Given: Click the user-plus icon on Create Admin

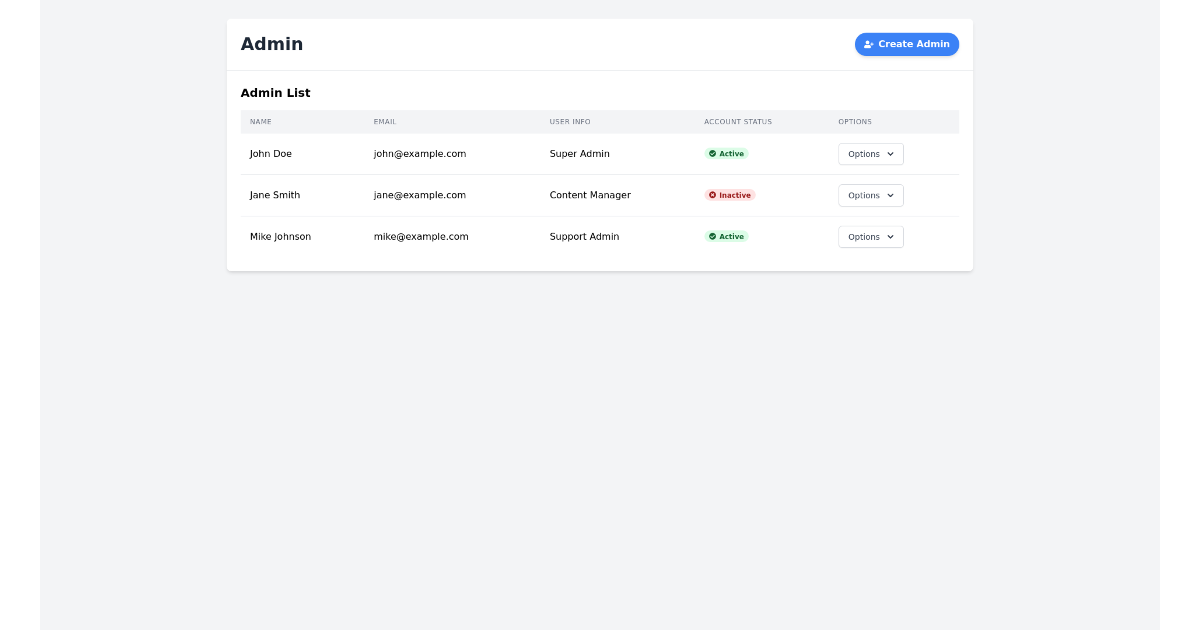Looking at the screenshot, I should click(868, 44).
